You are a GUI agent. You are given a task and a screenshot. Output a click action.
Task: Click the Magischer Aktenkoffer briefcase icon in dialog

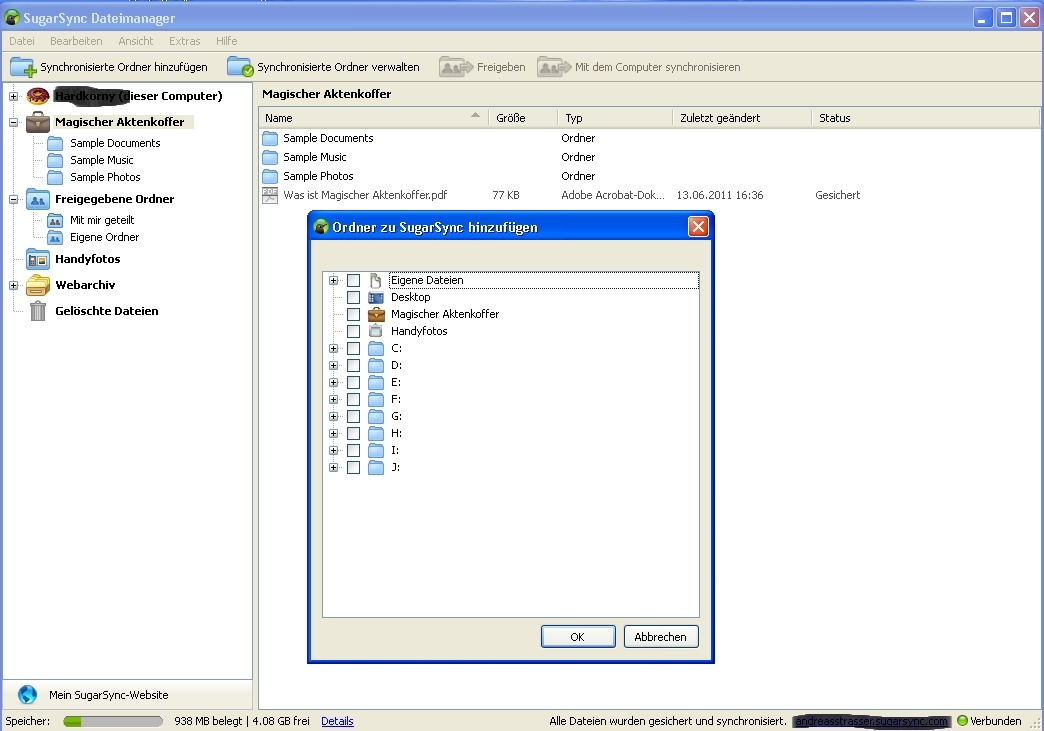coord(376,314)
